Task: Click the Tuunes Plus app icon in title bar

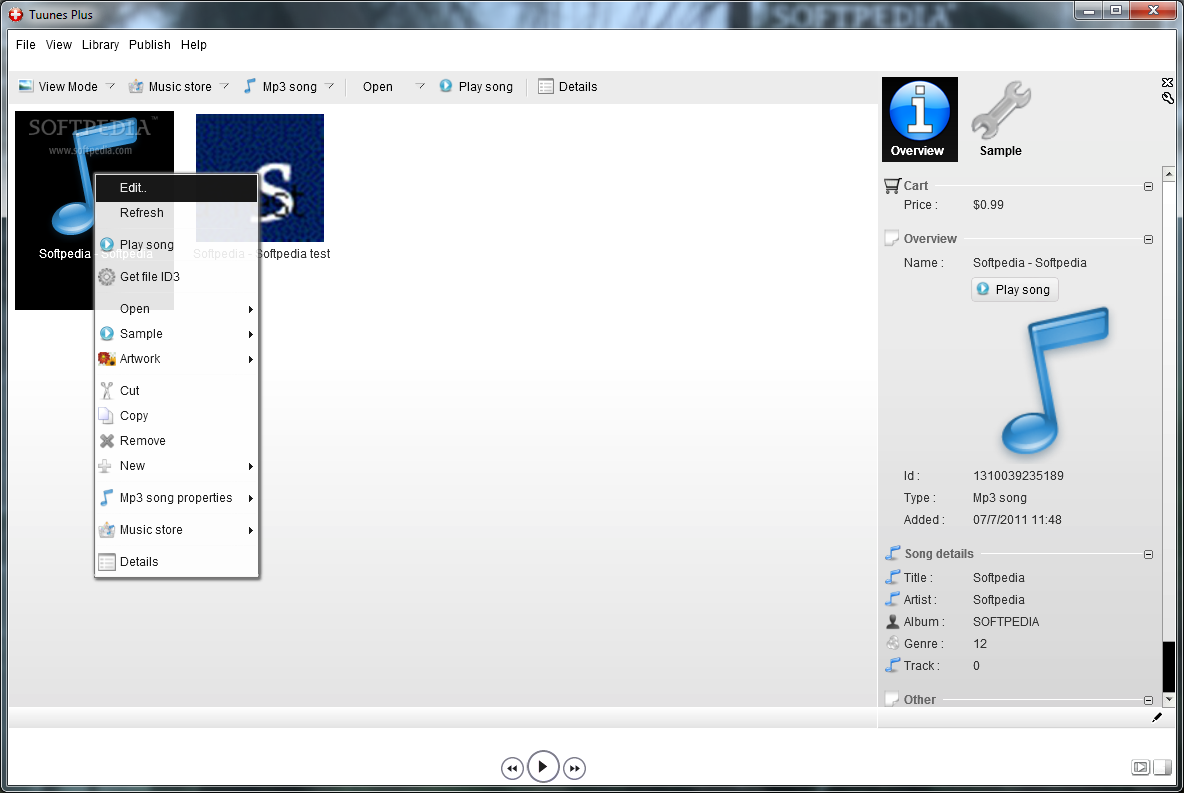Action: [x=16, y=14]
